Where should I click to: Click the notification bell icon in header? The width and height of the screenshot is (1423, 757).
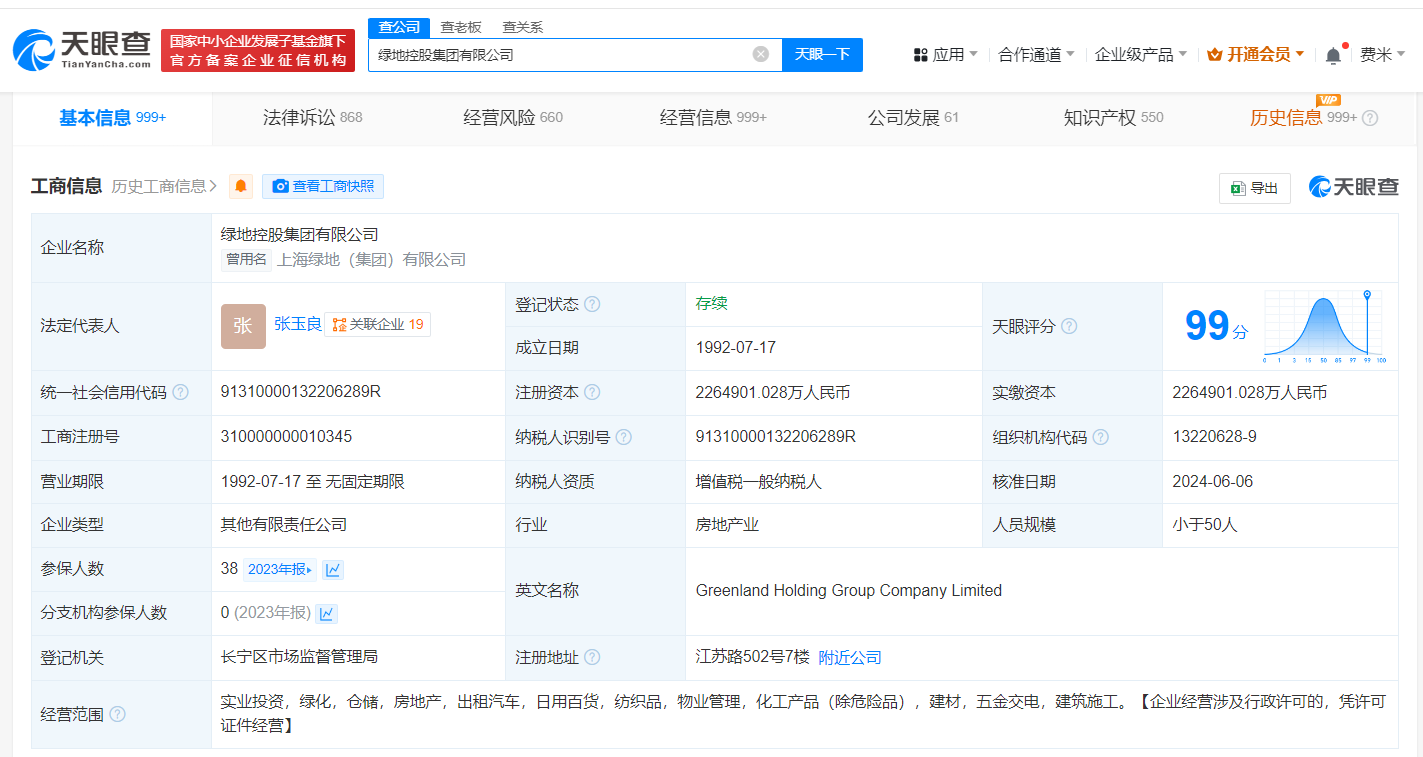(x=1333, y=55)
